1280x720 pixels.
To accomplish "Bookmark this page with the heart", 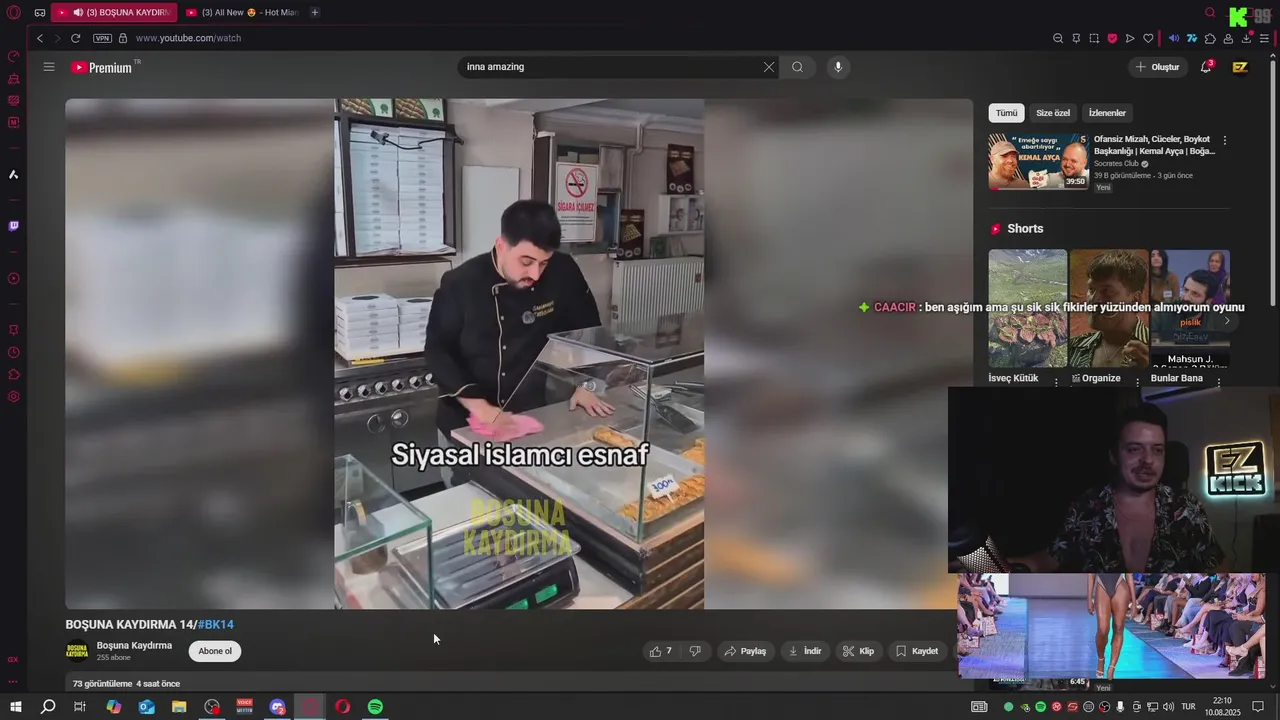I will [1148, 38].
